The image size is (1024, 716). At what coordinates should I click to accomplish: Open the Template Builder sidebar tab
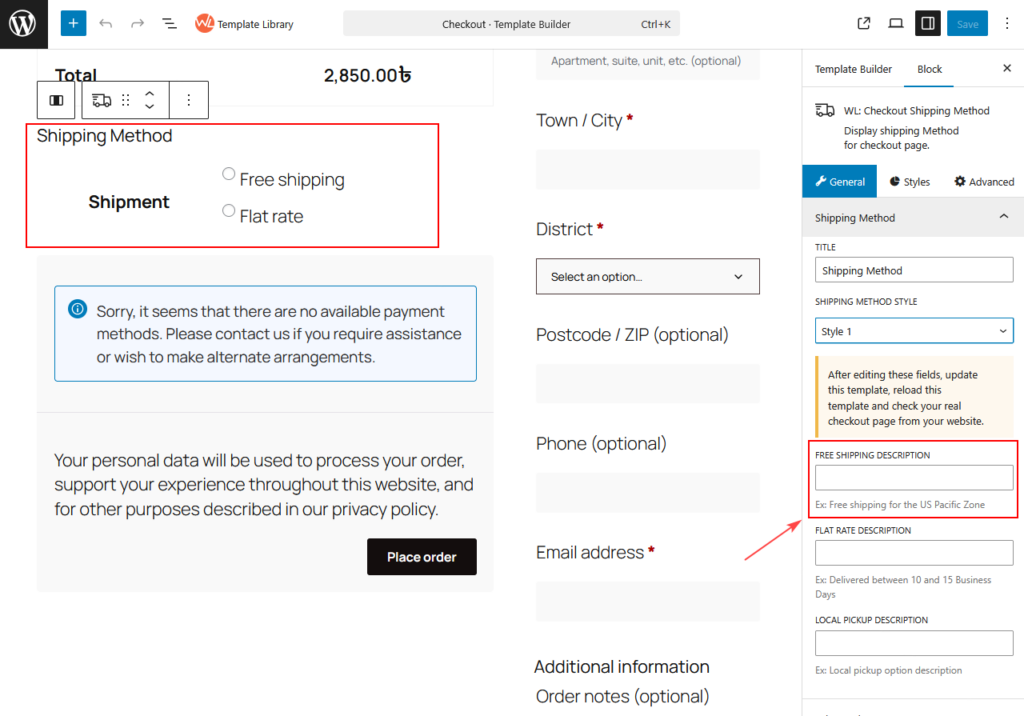[x=853, y=69]
